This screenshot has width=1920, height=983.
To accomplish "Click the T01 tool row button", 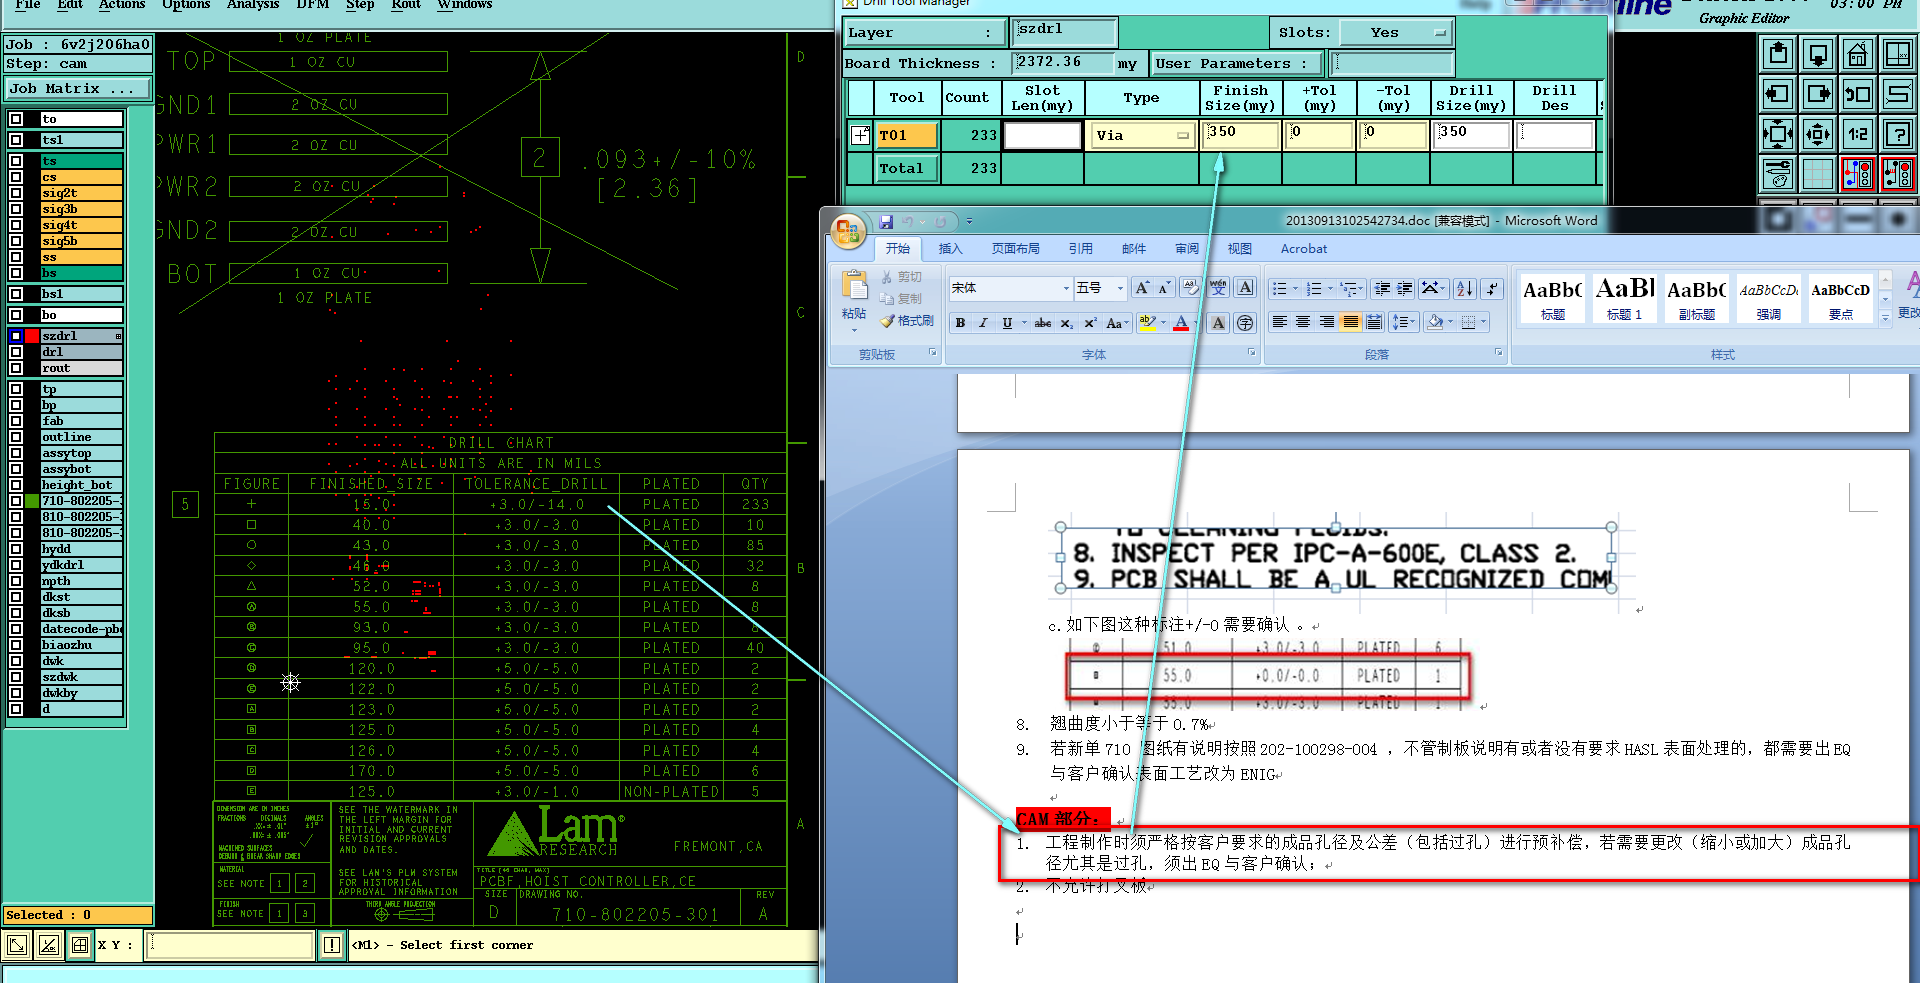I will coord(907,135).
